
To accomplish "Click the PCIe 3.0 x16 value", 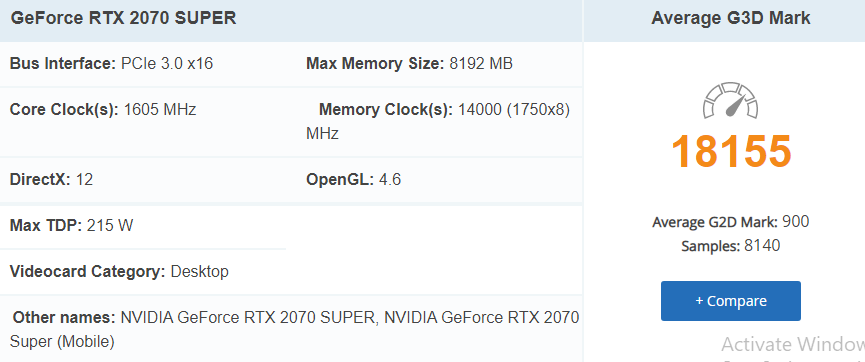I will coord(167,64).
